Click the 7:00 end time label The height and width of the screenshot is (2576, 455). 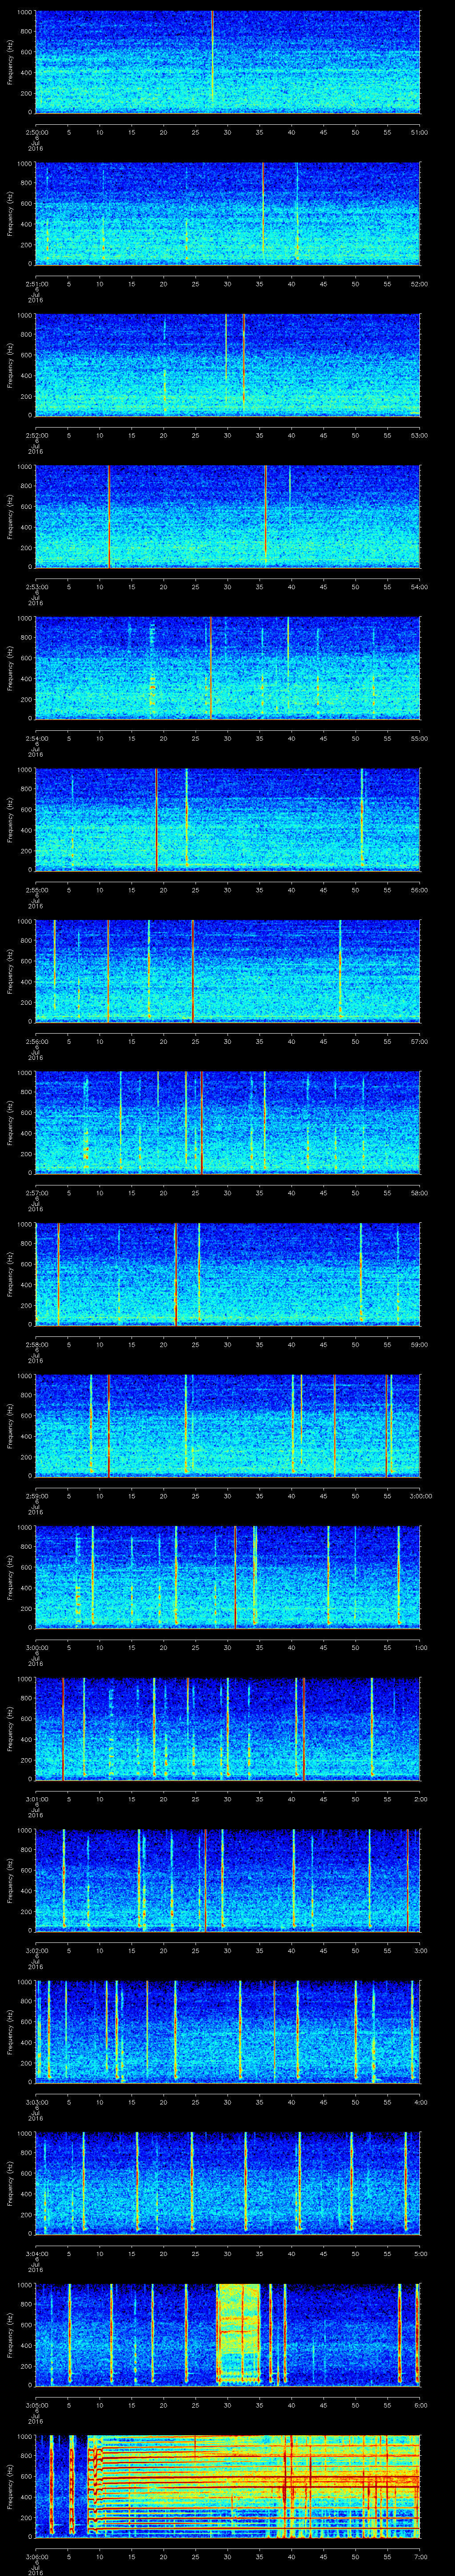click(421, 2557)
